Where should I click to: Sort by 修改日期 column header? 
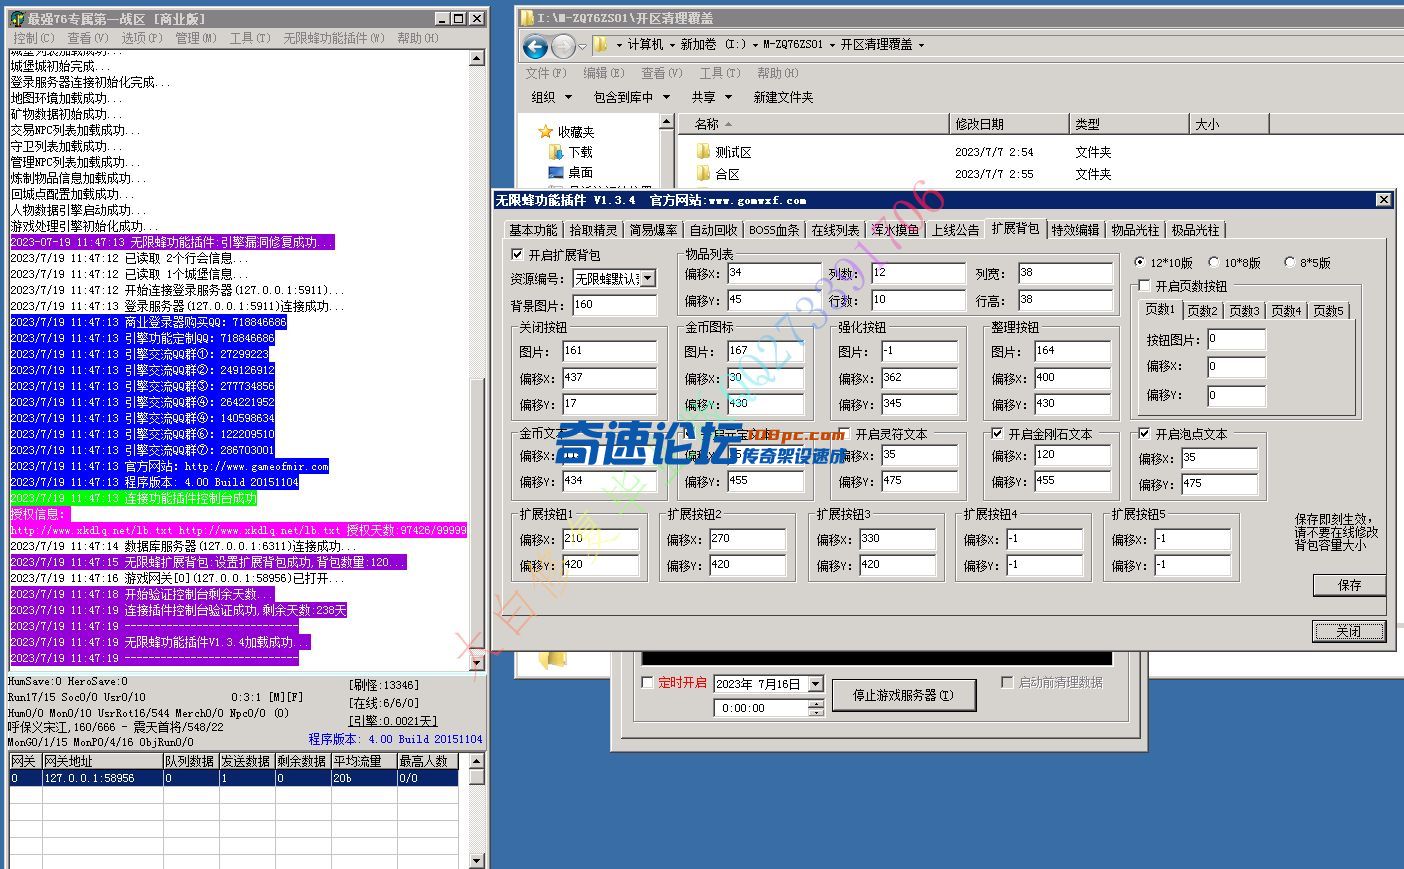point(1007,124)
